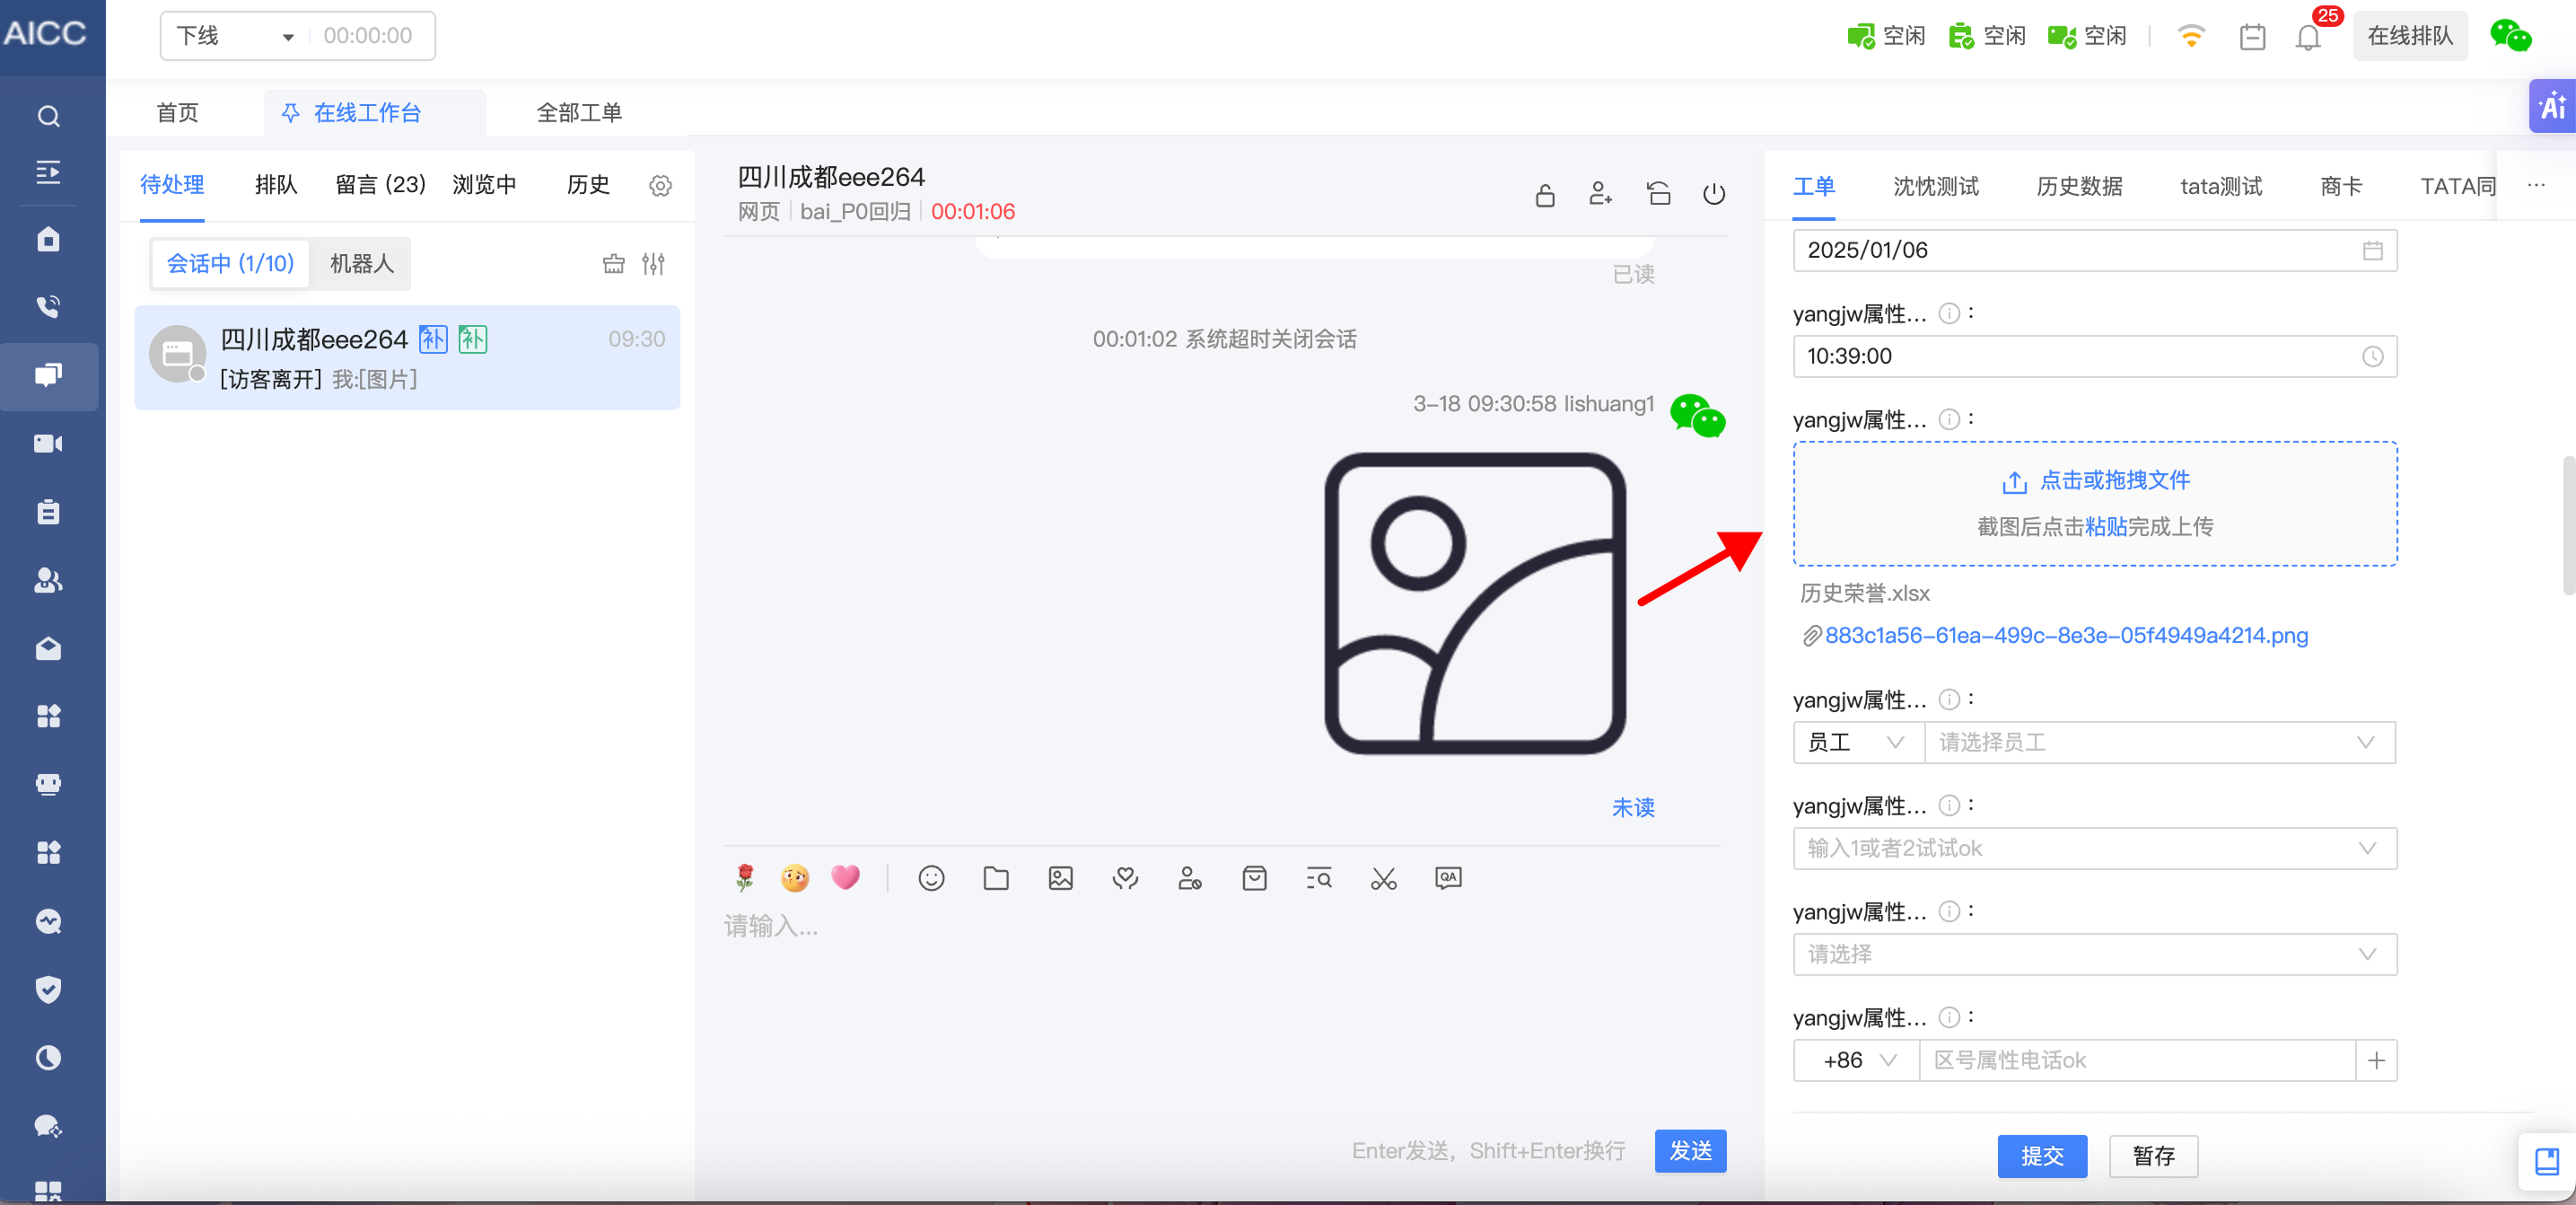The width and height of the screenshot is (2576, 1205).
Task: Open the +86 country code dropdown
Action: coord(1856,1061)
